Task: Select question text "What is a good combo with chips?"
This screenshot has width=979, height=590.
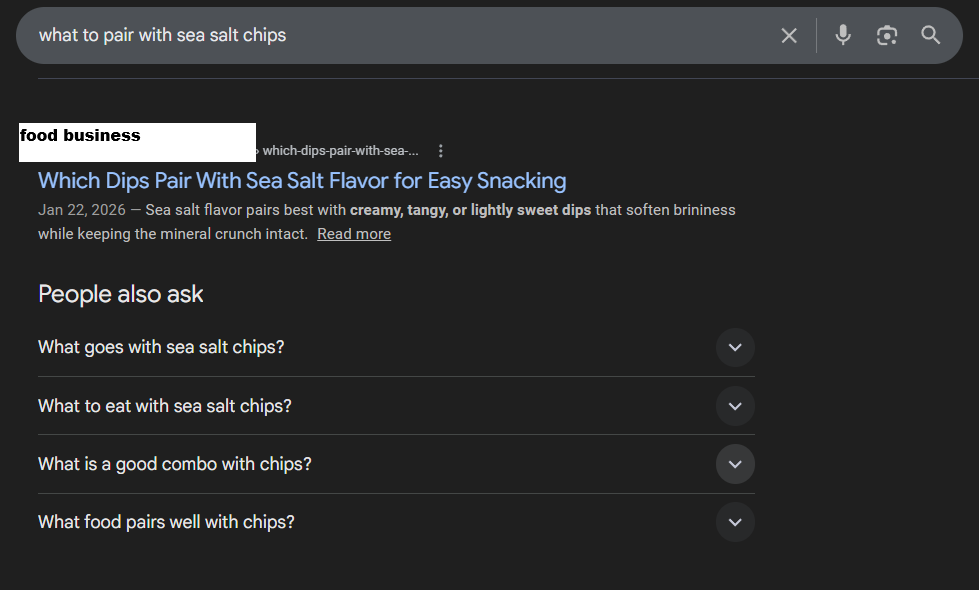Action: [x=175, y=464]
